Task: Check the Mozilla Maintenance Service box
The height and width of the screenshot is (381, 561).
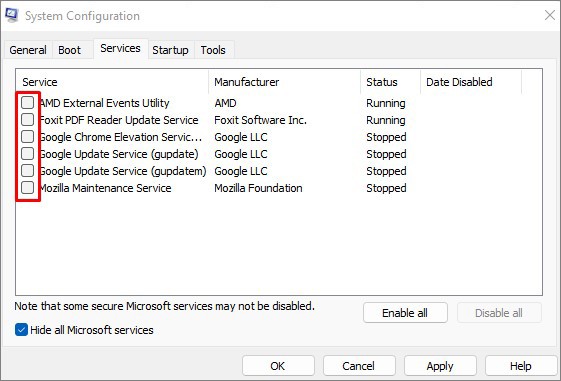Action: point(27,187)
